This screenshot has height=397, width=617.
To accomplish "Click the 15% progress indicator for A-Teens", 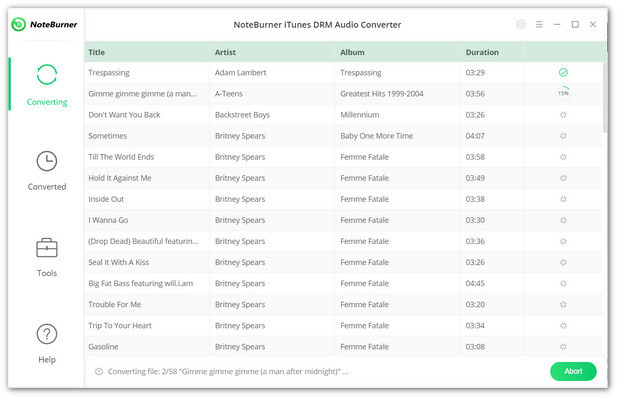I will (x=563, y=93).
